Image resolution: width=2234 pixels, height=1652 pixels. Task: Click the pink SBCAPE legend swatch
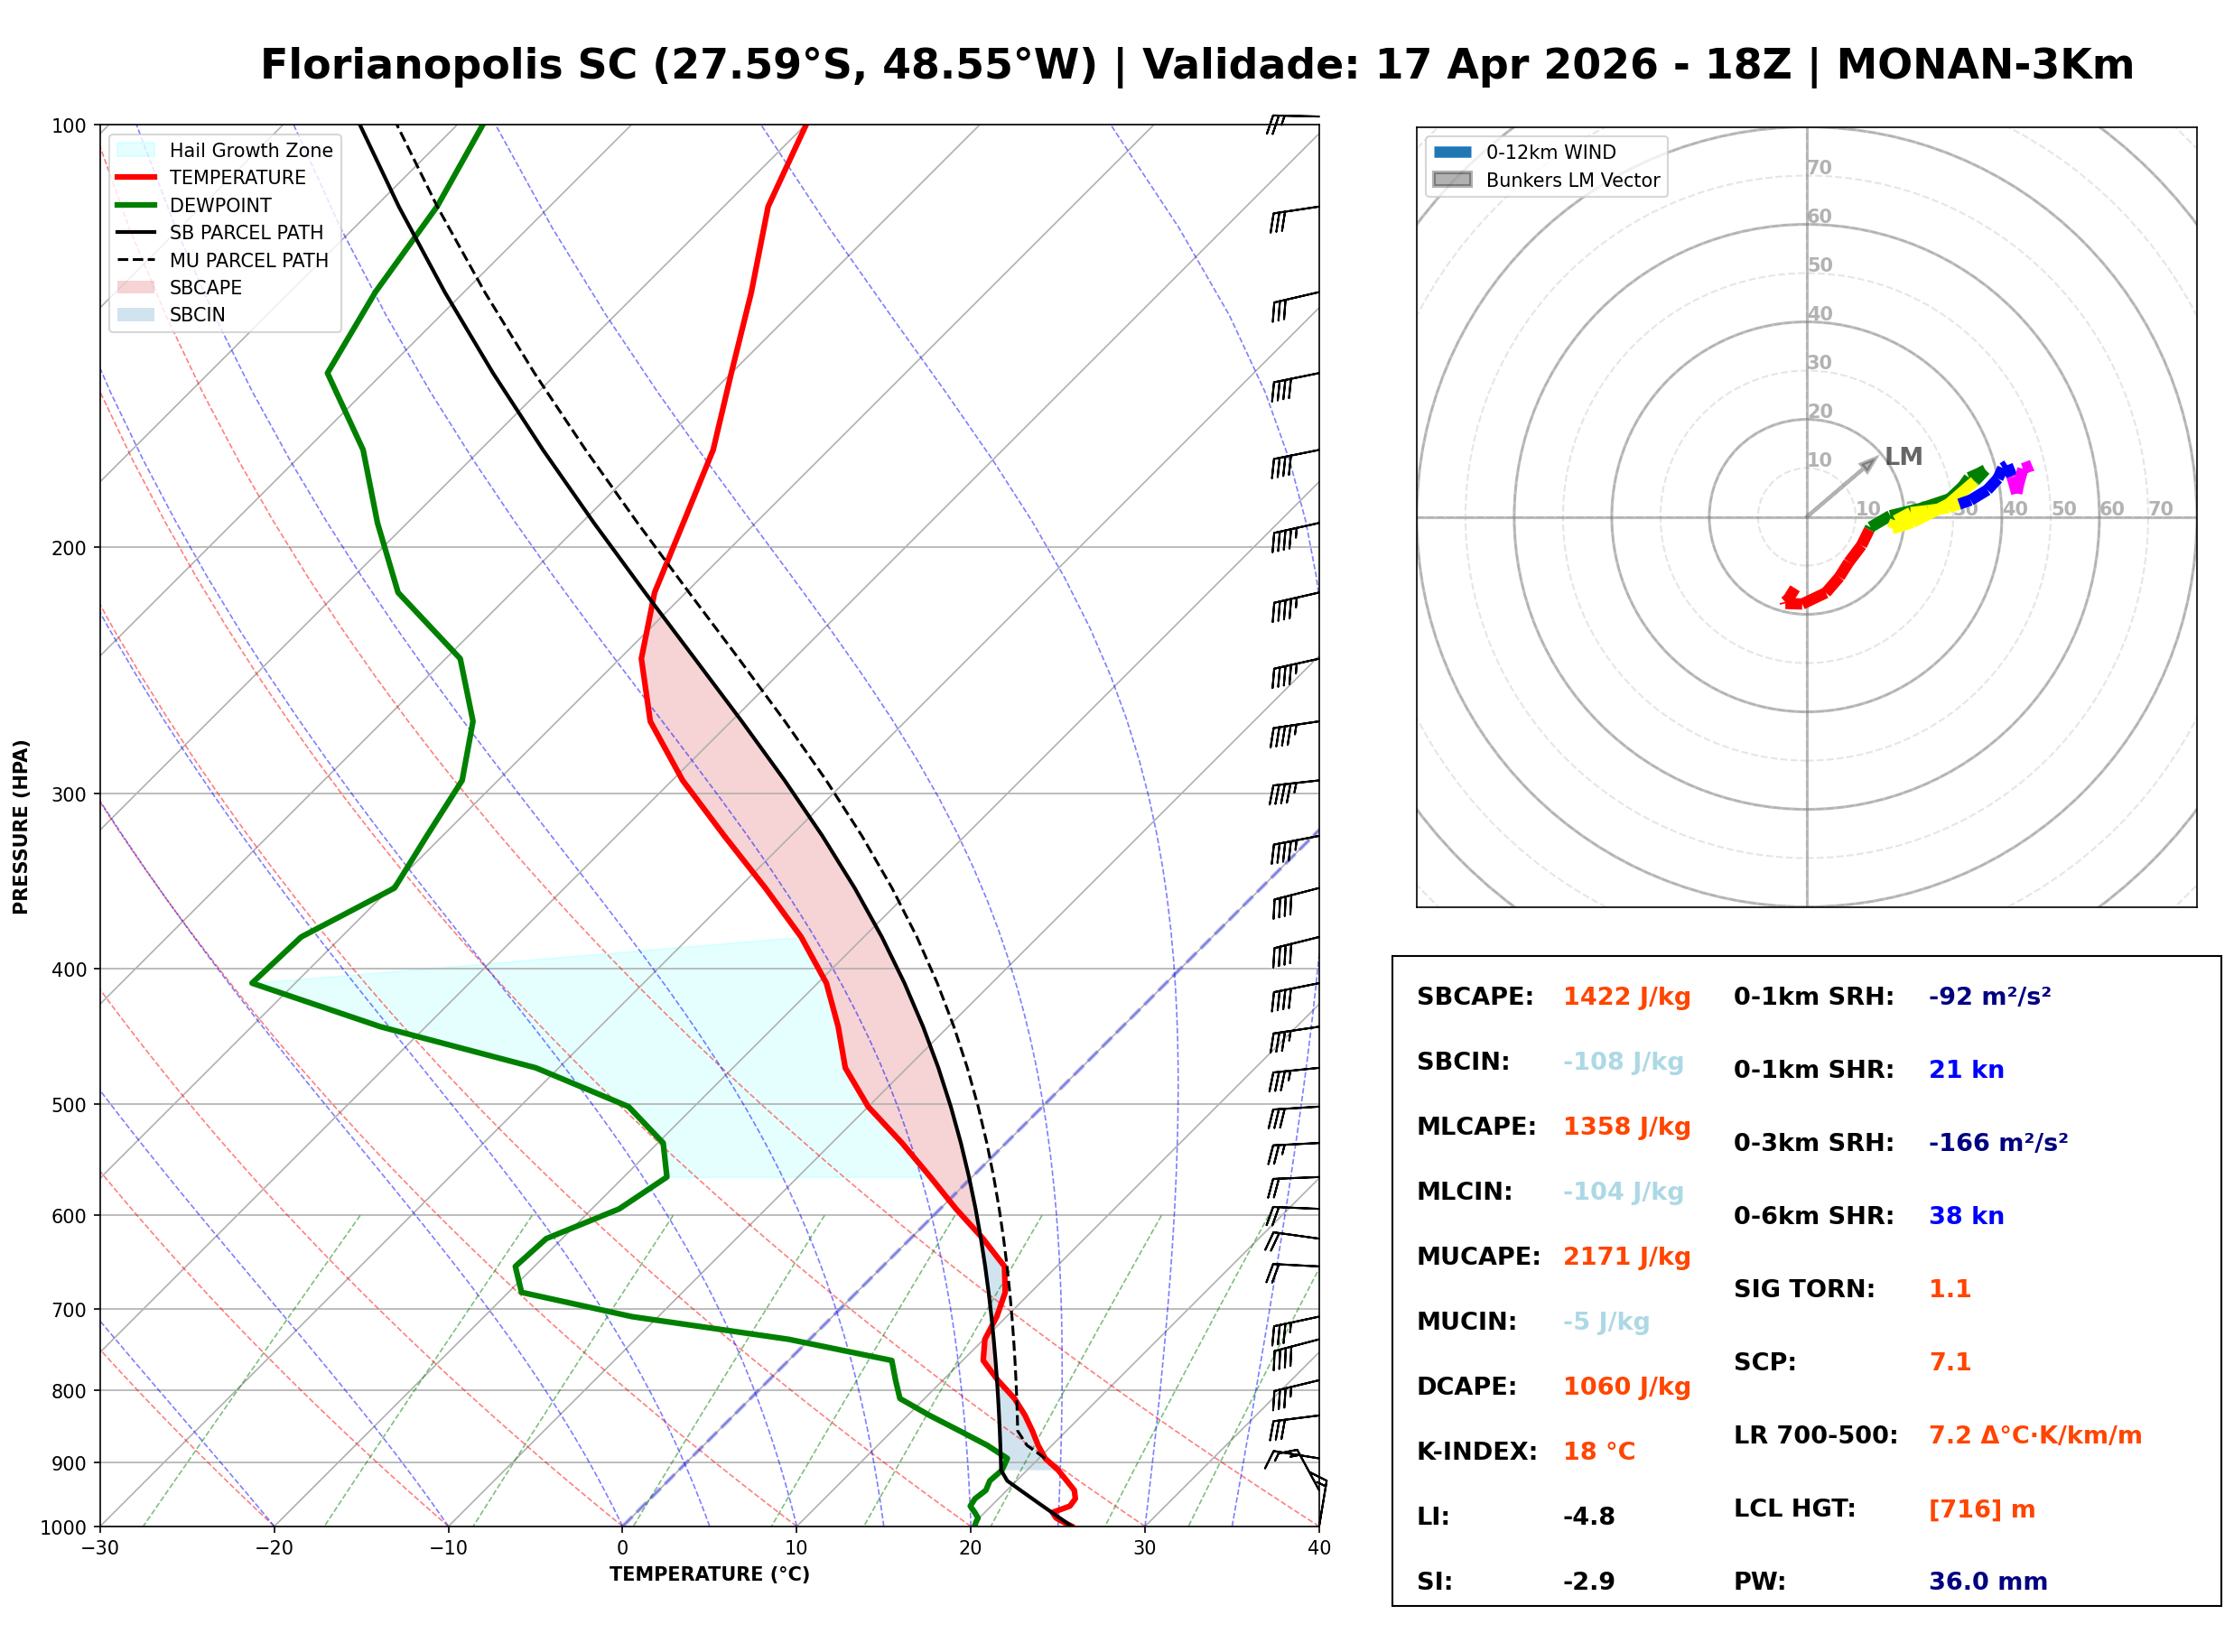(x=136, y=287)
